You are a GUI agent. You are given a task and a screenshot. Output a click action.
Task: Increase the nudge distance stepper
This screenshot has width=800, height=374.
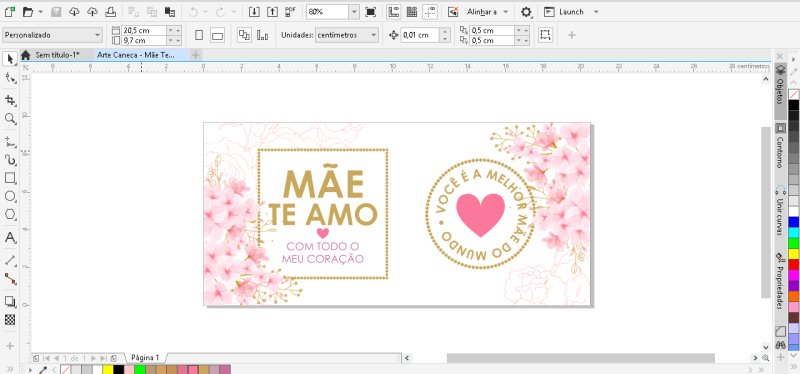(445, 32)
